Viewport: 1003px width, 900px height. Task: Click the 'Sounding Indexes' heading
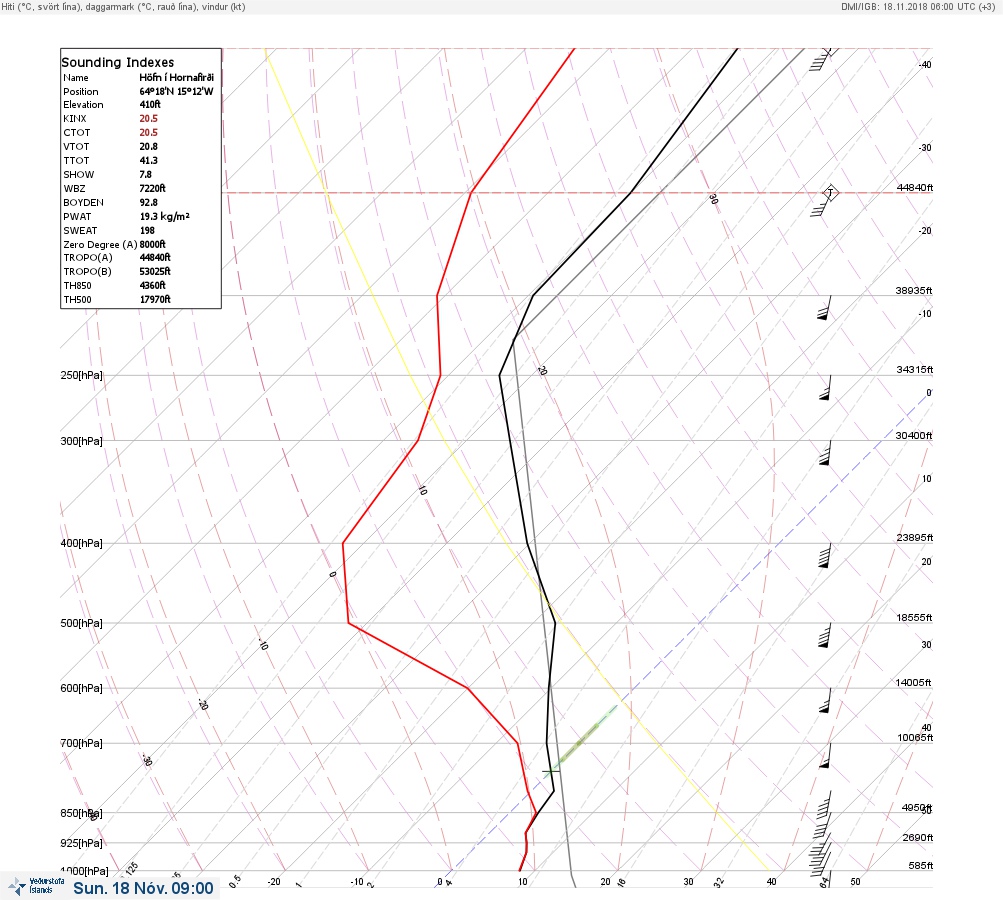(x=118, y=62)
